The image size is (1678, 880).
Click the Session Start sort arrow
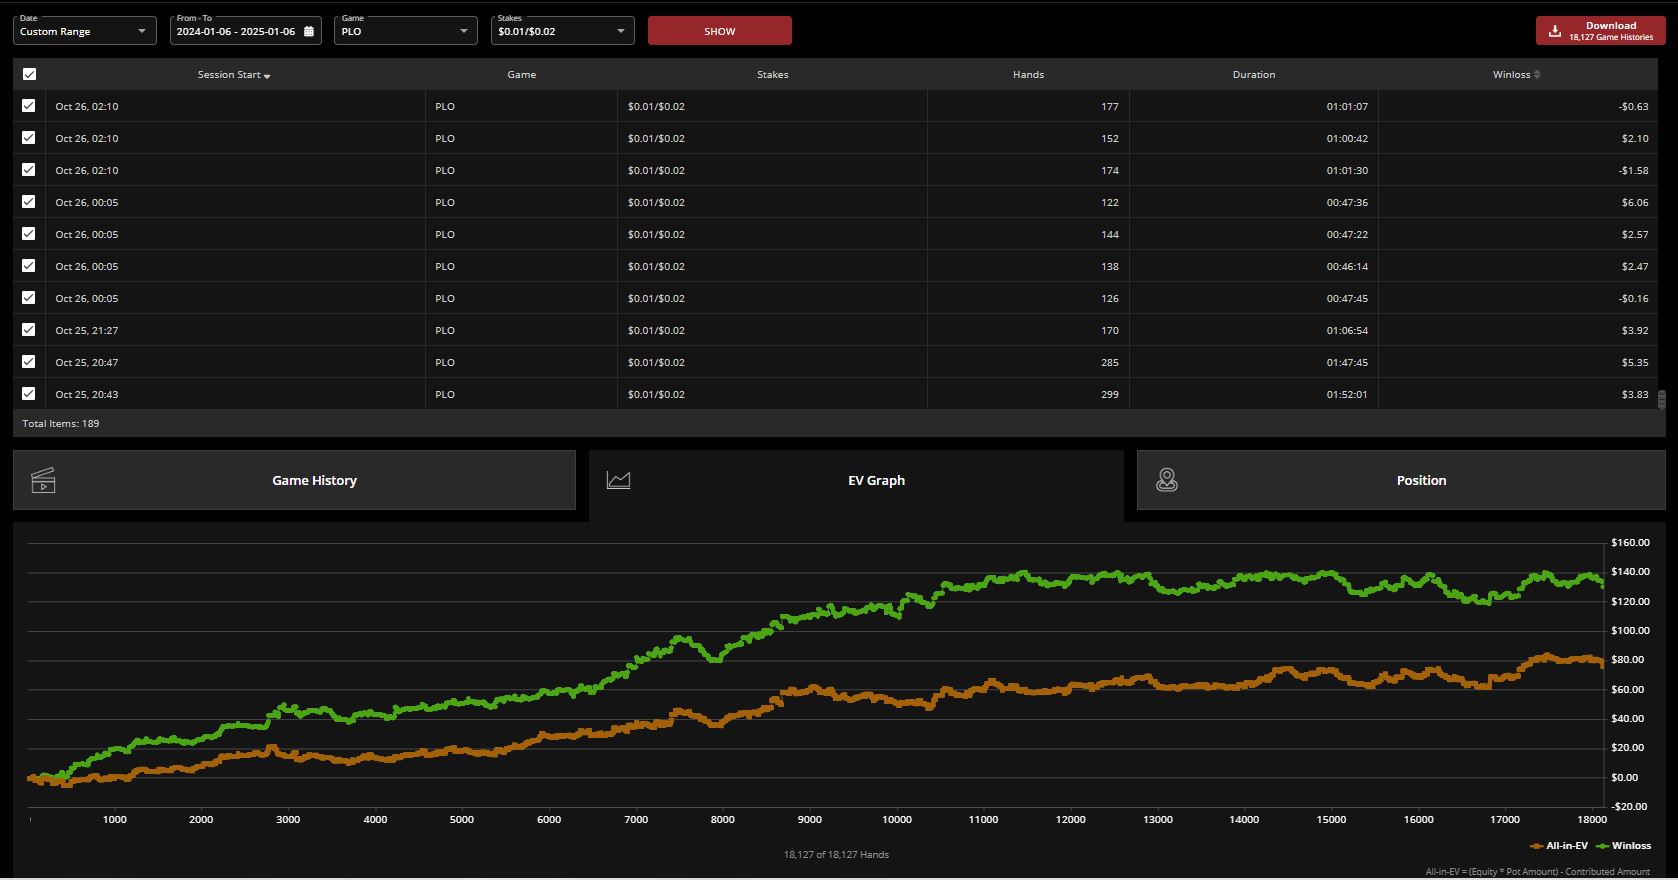tap(267, 76)
